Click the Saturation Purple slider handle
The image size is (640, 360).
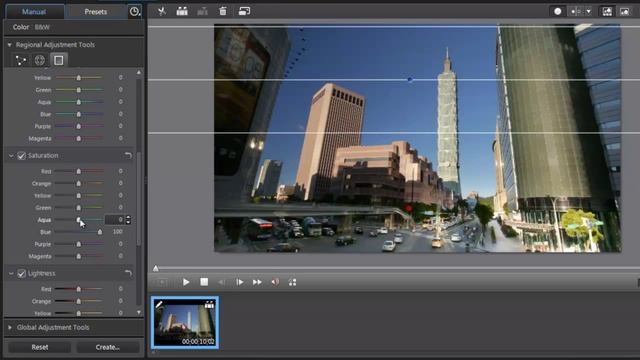(78, 244)
